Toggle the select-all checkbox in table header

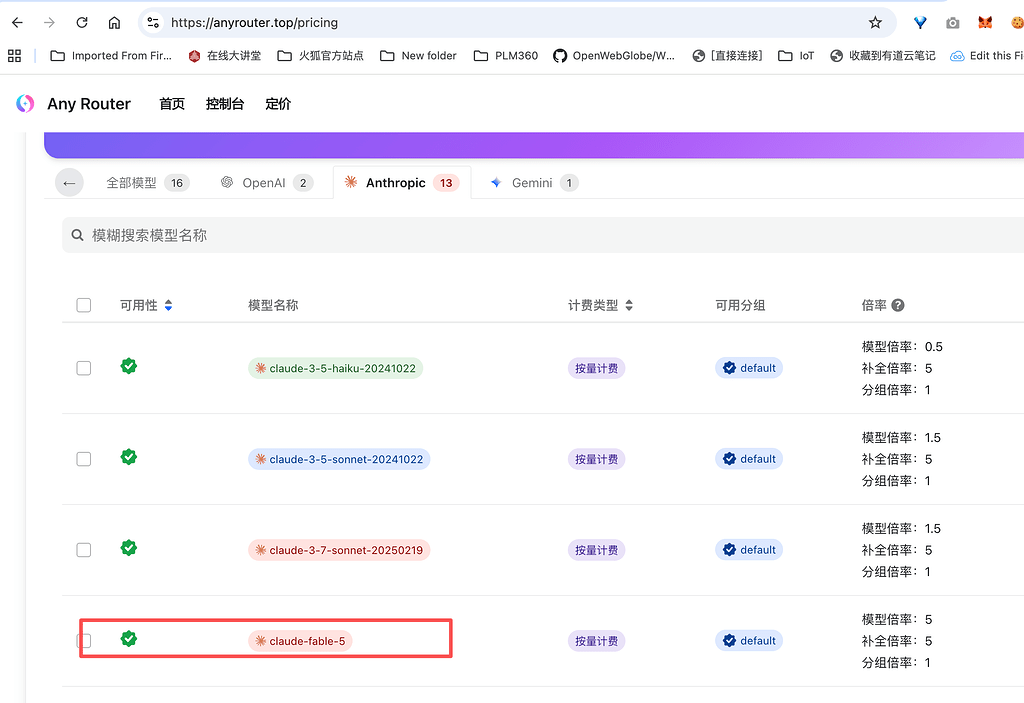[x=84, y=305]
